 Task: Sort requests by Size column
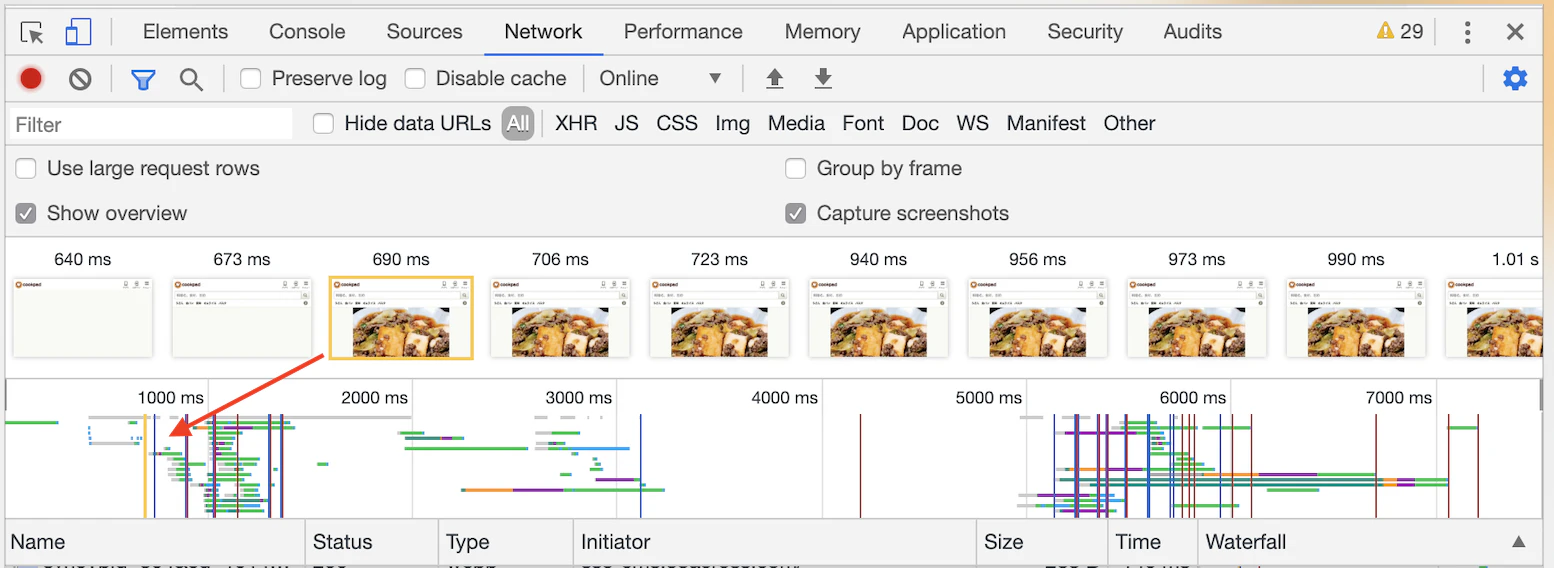[x=1042, y=542]
